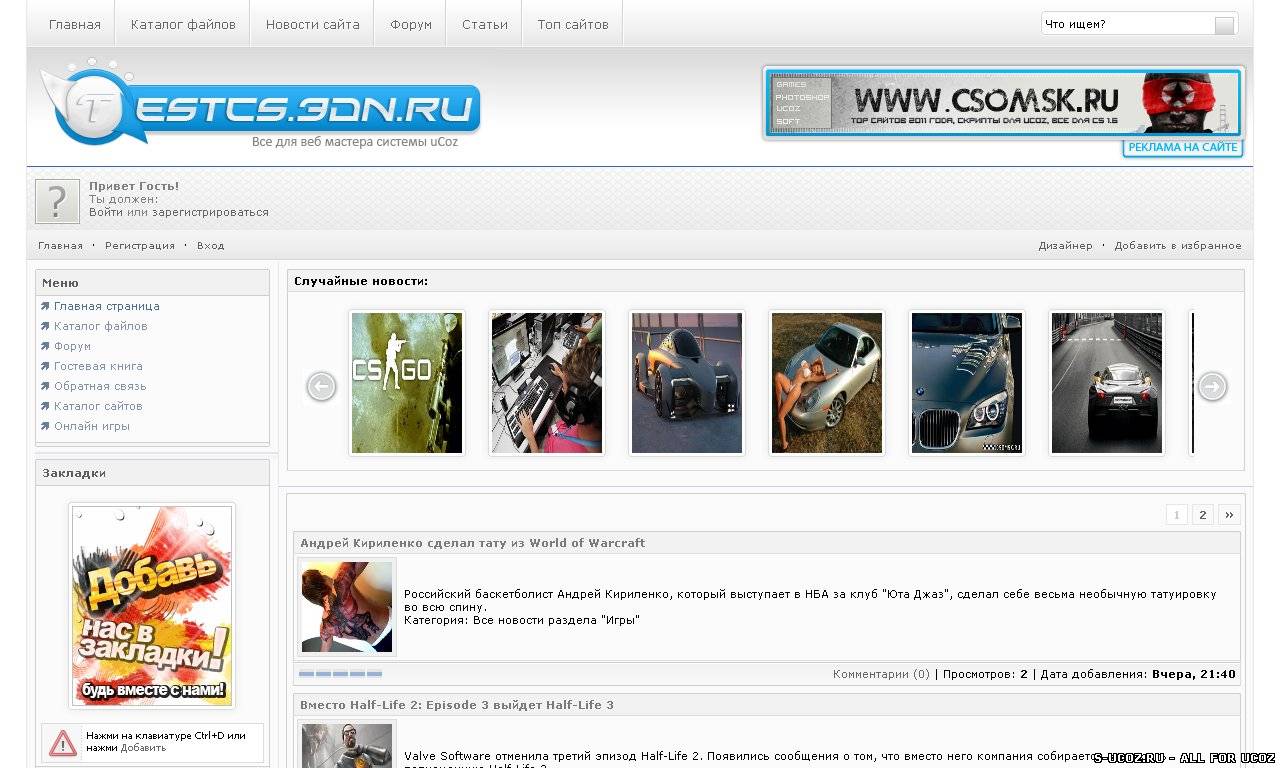This screenshot has width=1280, height=768.
Task: Click the Добавить bookmark link
Action: (x=144, y=748)
